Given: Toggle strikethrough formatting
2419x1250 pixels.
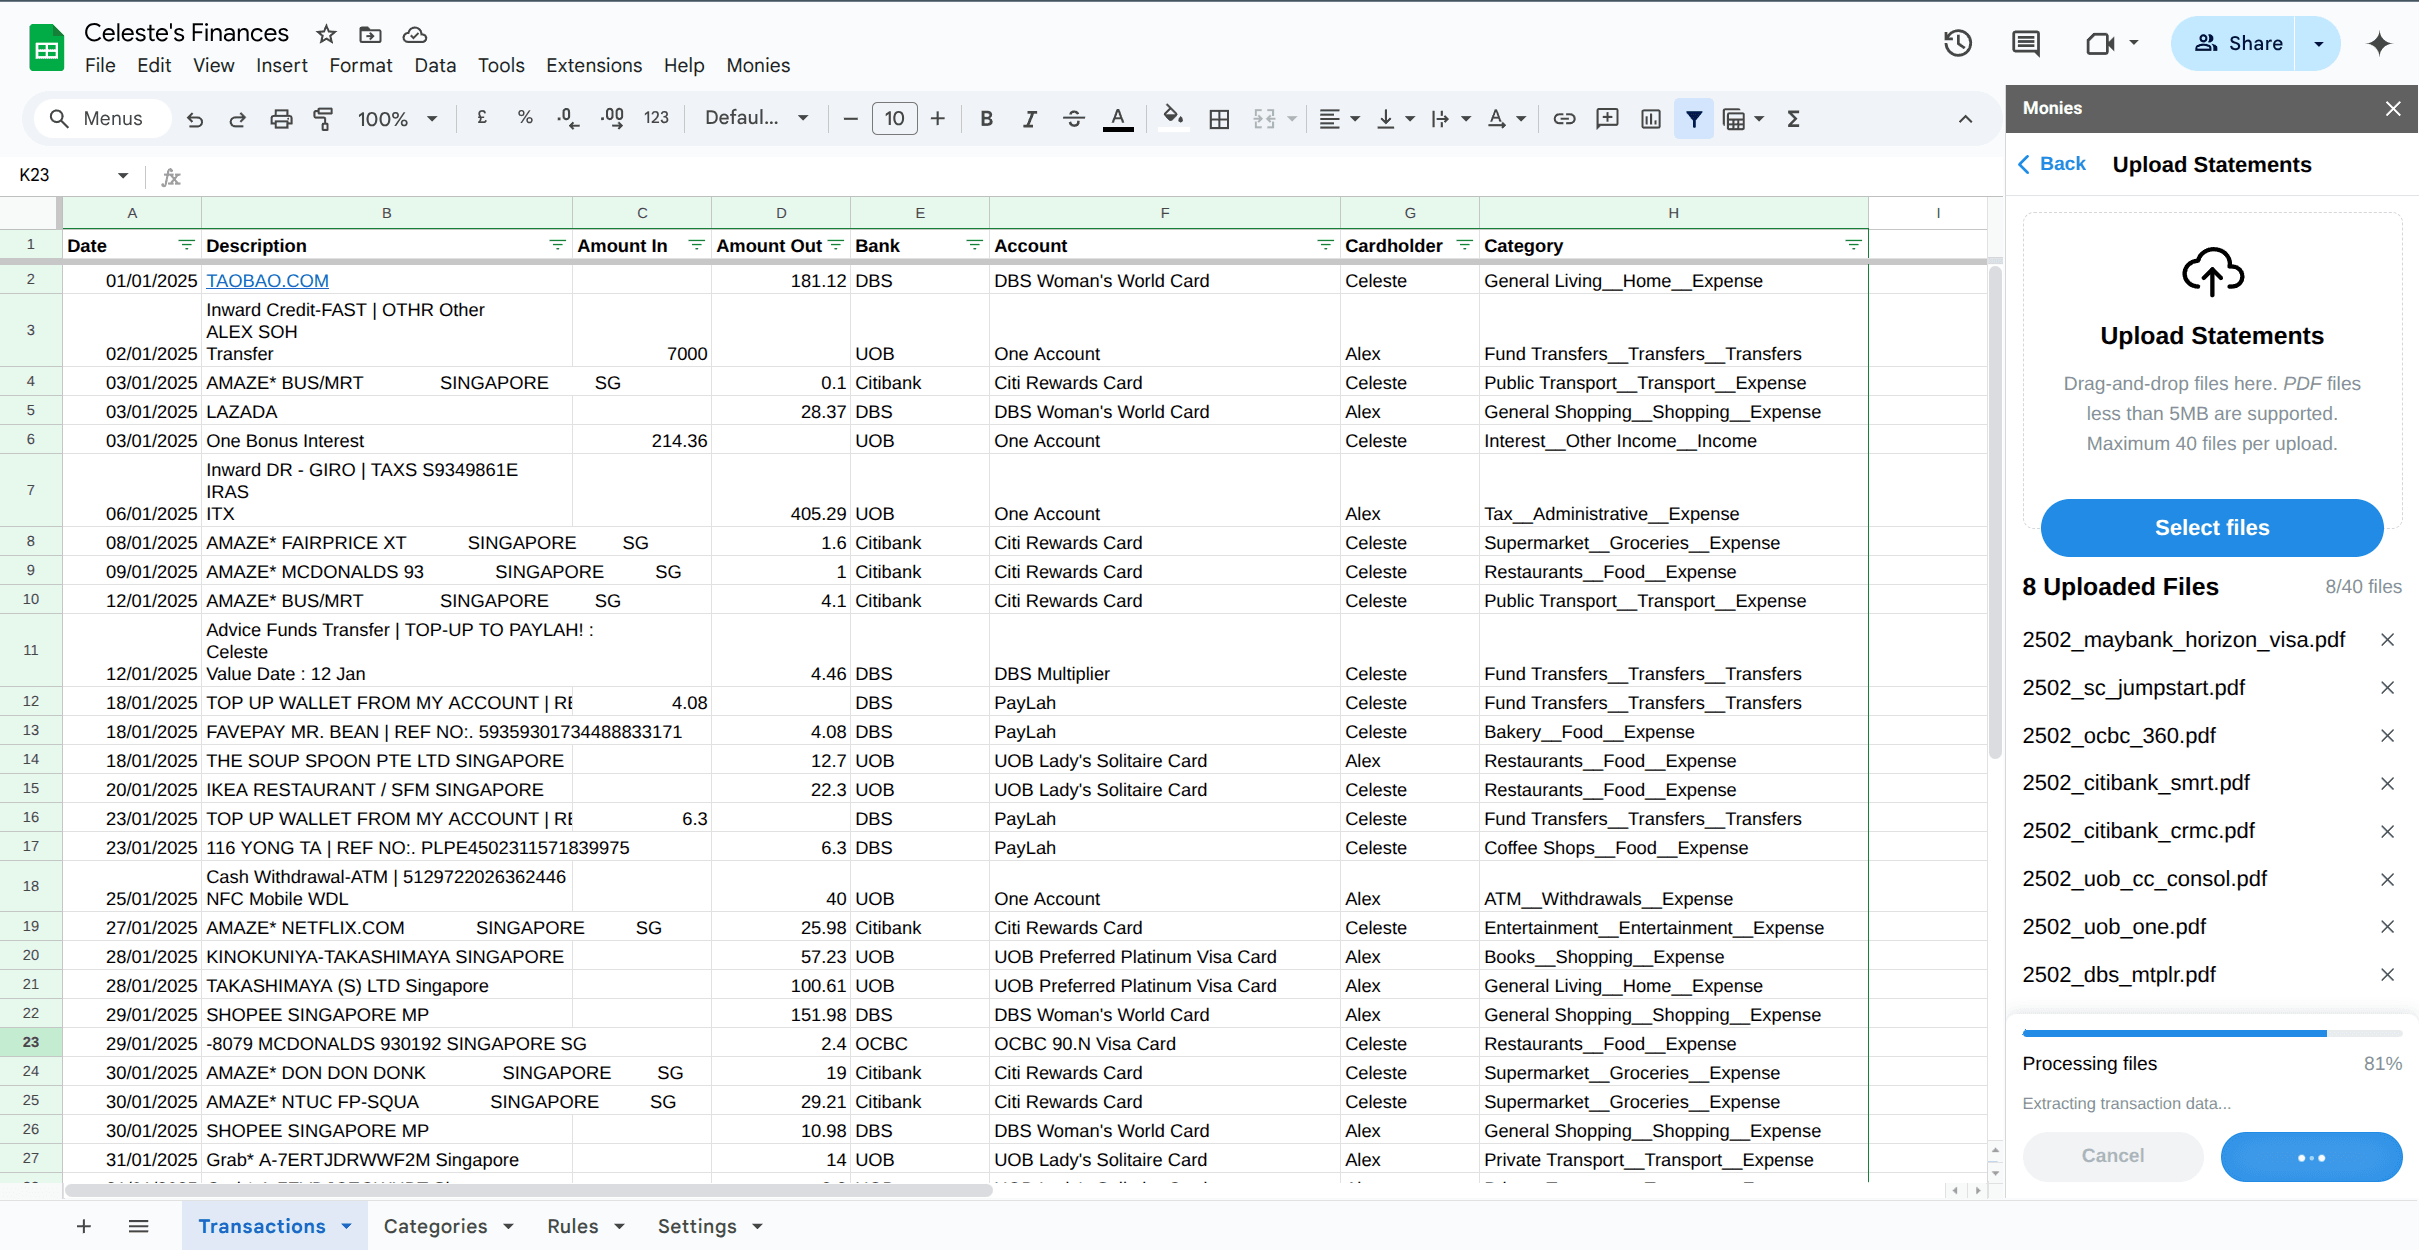Looking at the screenshot, I should [x=1074, y=119].
